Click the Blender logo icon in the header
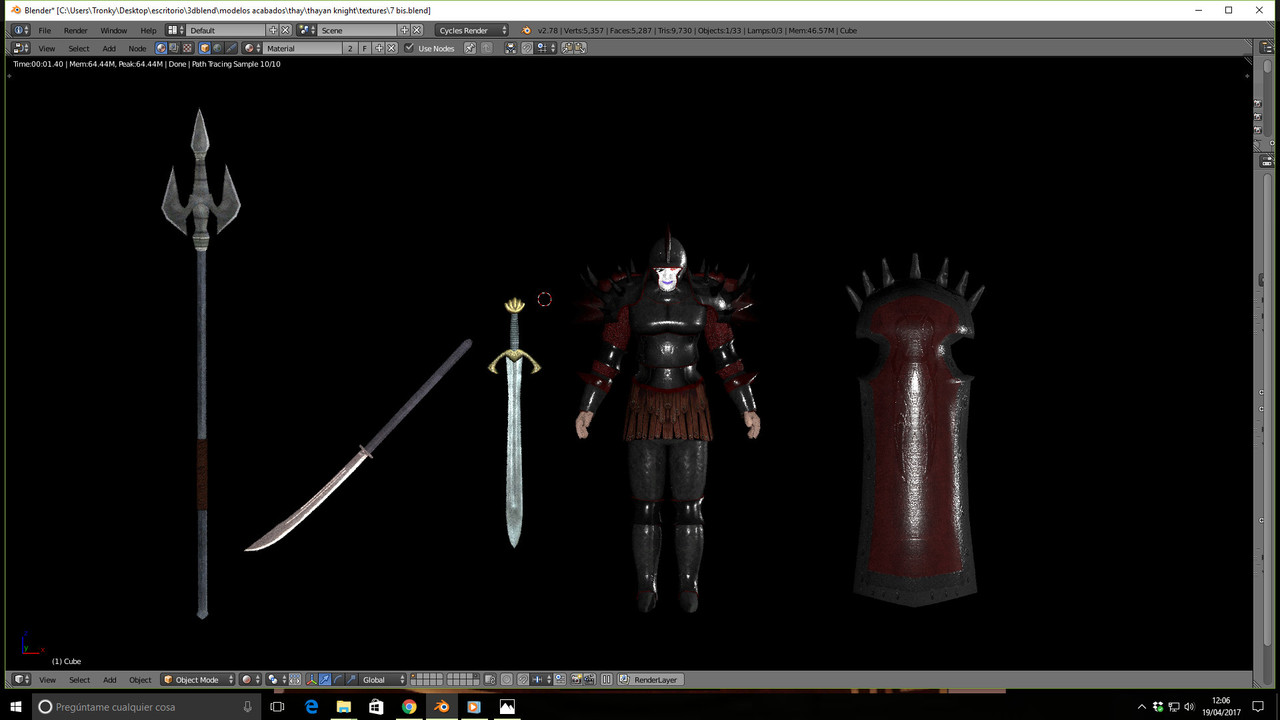Image resolution: width=1280 pixels, height=720 pixels. [526, 30]
